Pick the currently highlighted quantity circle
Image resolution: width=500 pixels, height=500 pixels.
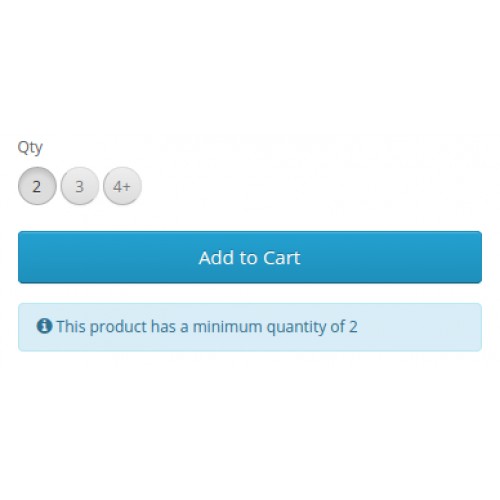pyautogui.click(x=37, y=186)
